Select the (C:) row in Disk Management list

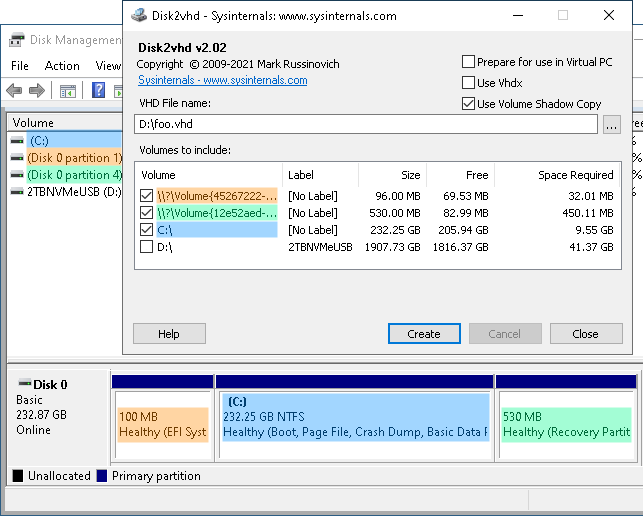coord(66,141)
